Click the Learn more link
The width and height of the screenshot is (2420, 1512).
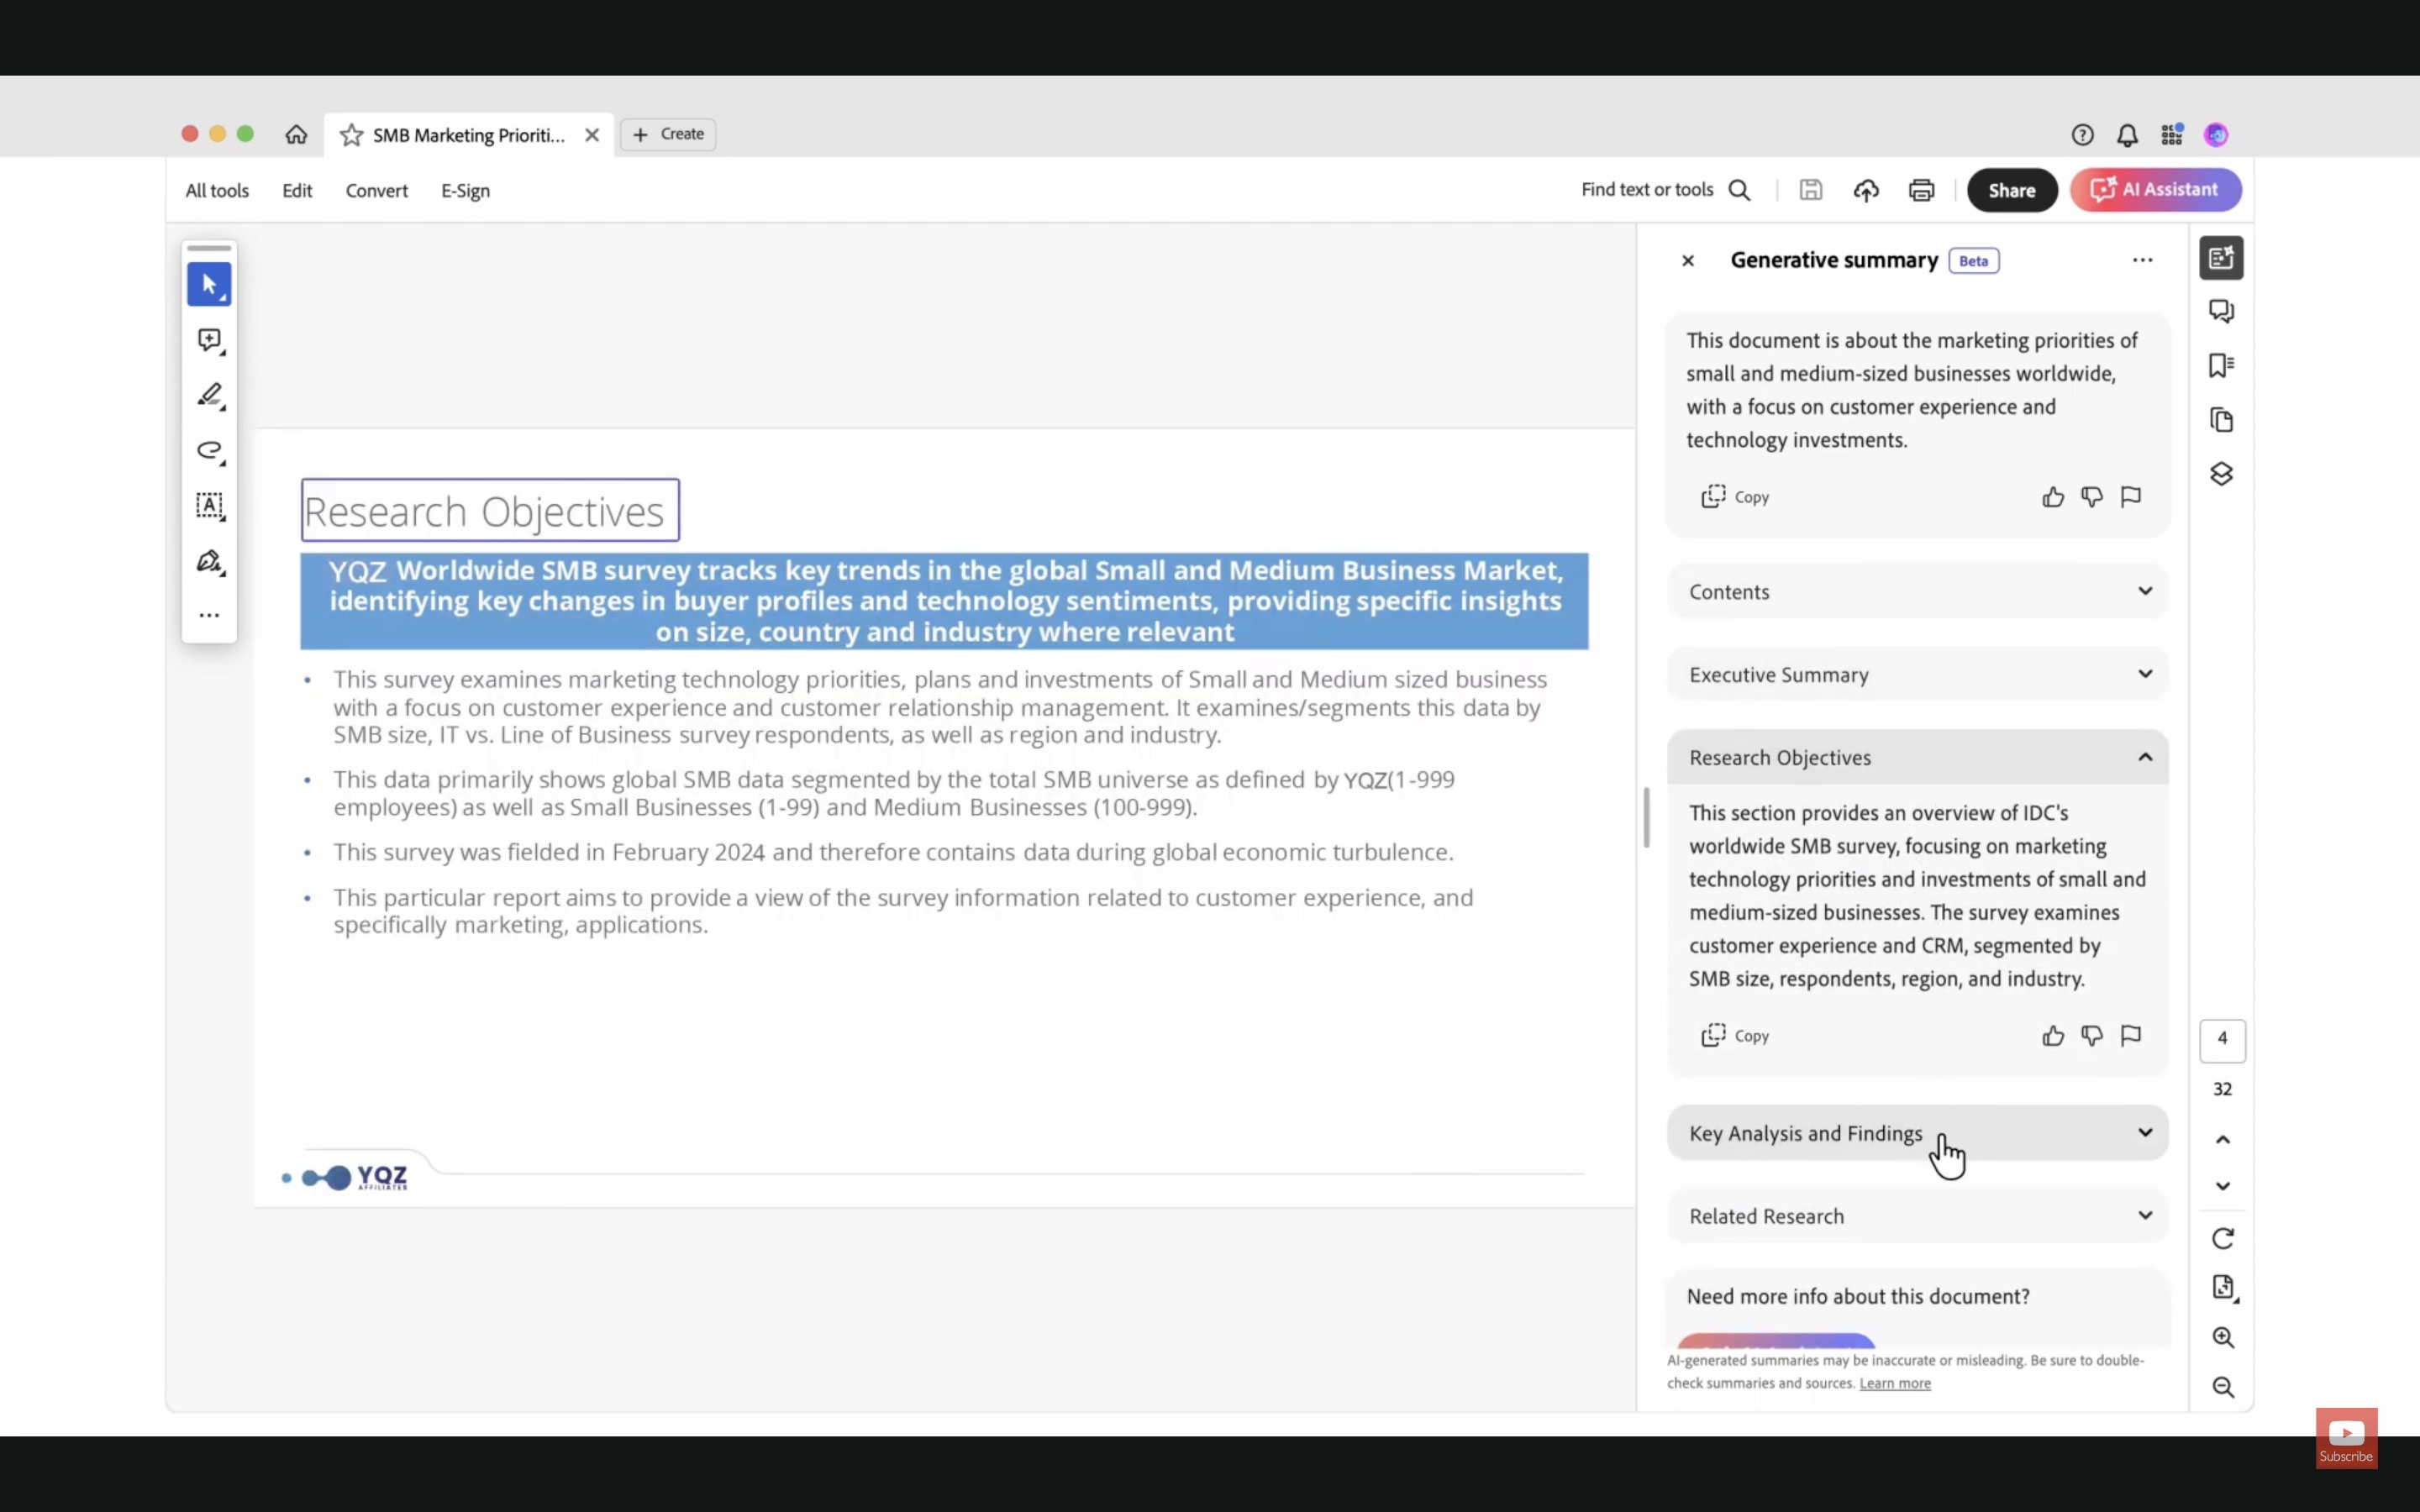[x=1895, y=1384]
